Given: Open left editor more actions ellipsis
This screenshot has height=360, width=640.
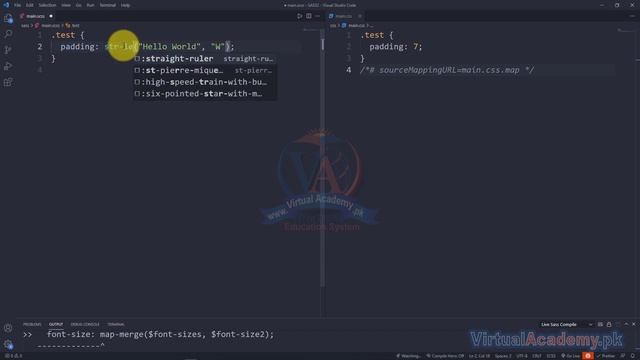Looking at the screenshot, I should pyautogui.click(x=318, y=16).
